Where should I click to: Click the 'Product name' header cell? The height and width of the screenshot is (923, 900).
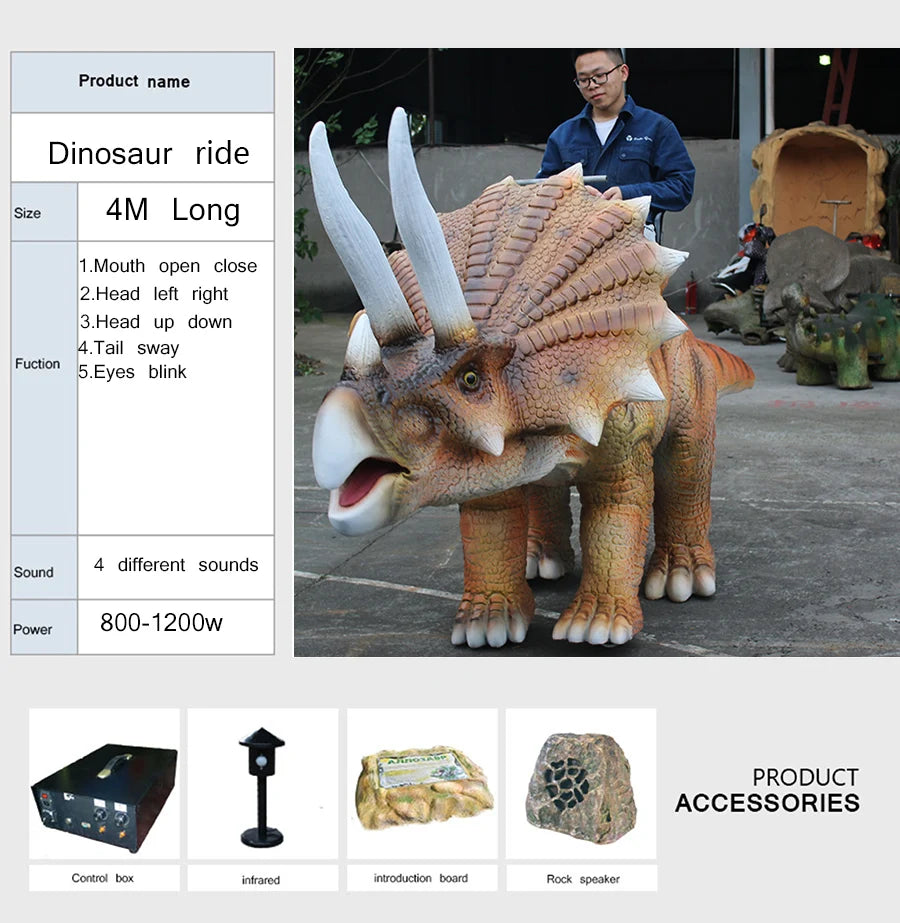coord(142,82)
